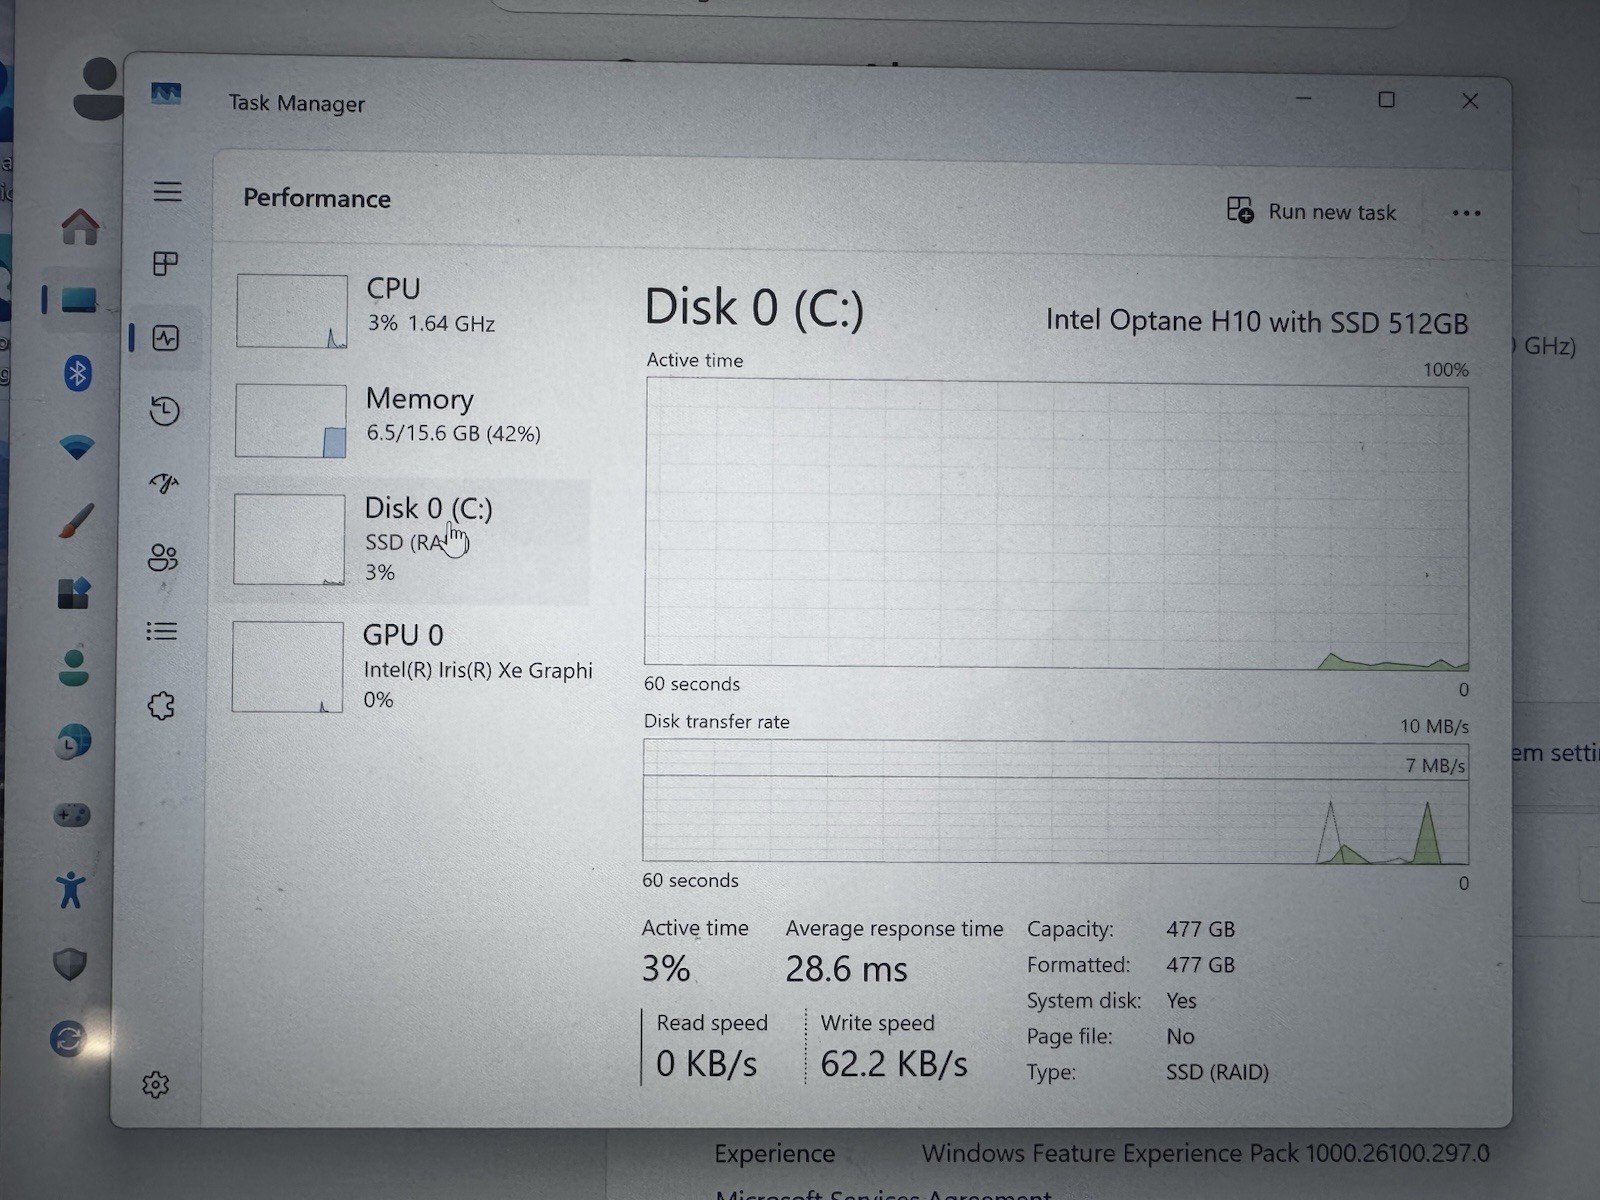This screenshot has width=1600, height=1200.
Task: Click the Task Manager app icon in title bar
Action: [166, 94]
